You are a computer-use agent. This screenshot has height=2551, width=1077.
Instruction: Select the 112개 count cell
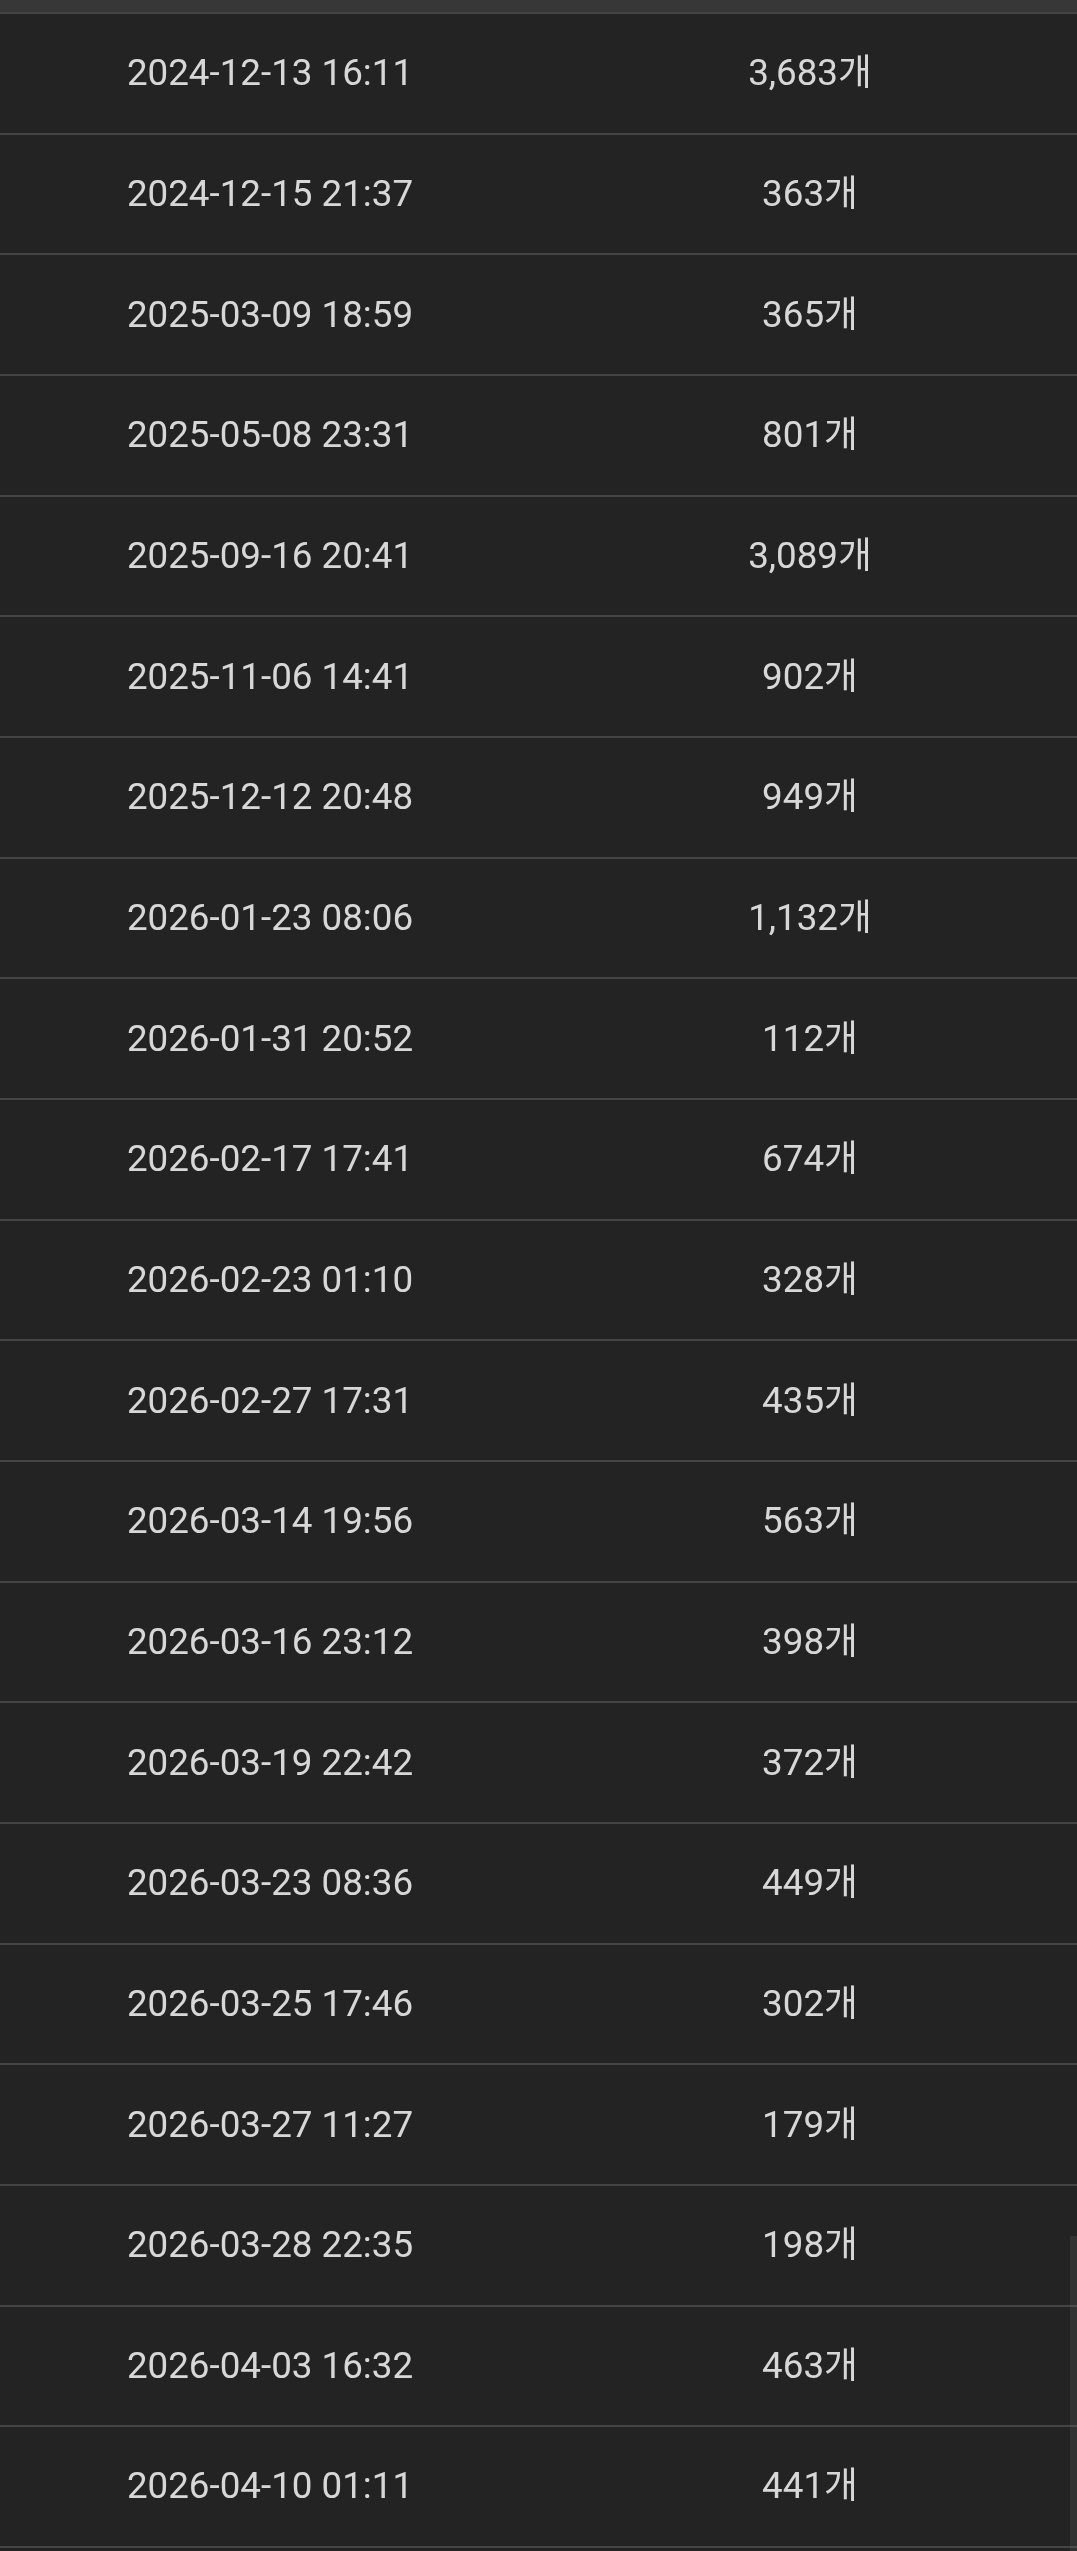pyautogui.click(x=809, y=1038)
